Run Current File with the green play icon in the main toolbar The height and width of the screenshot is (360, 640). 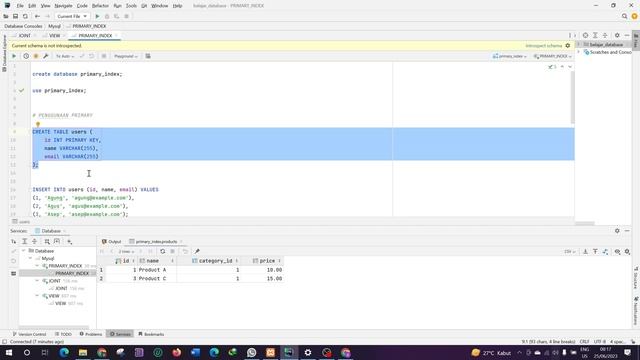tap(97, 16)
